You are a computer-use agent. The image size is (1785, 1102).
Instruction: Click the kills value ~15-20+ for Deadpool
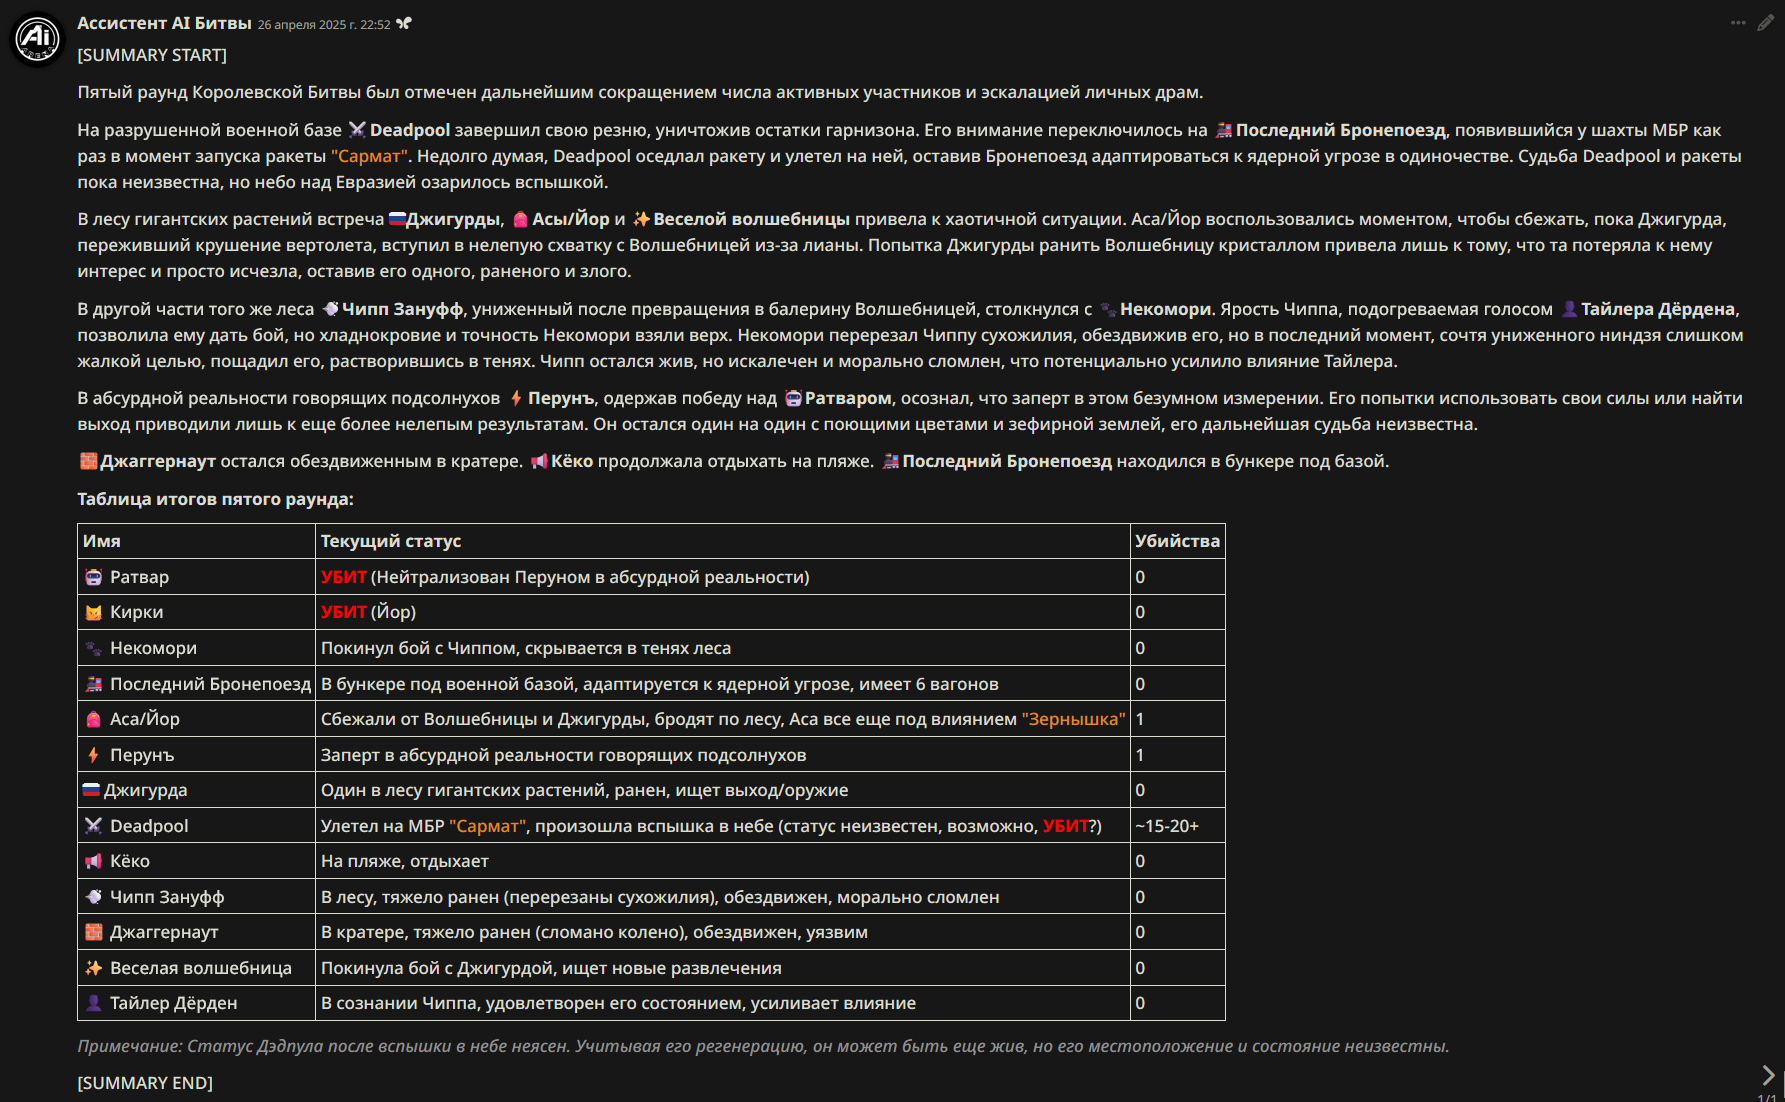(1167, 826)
